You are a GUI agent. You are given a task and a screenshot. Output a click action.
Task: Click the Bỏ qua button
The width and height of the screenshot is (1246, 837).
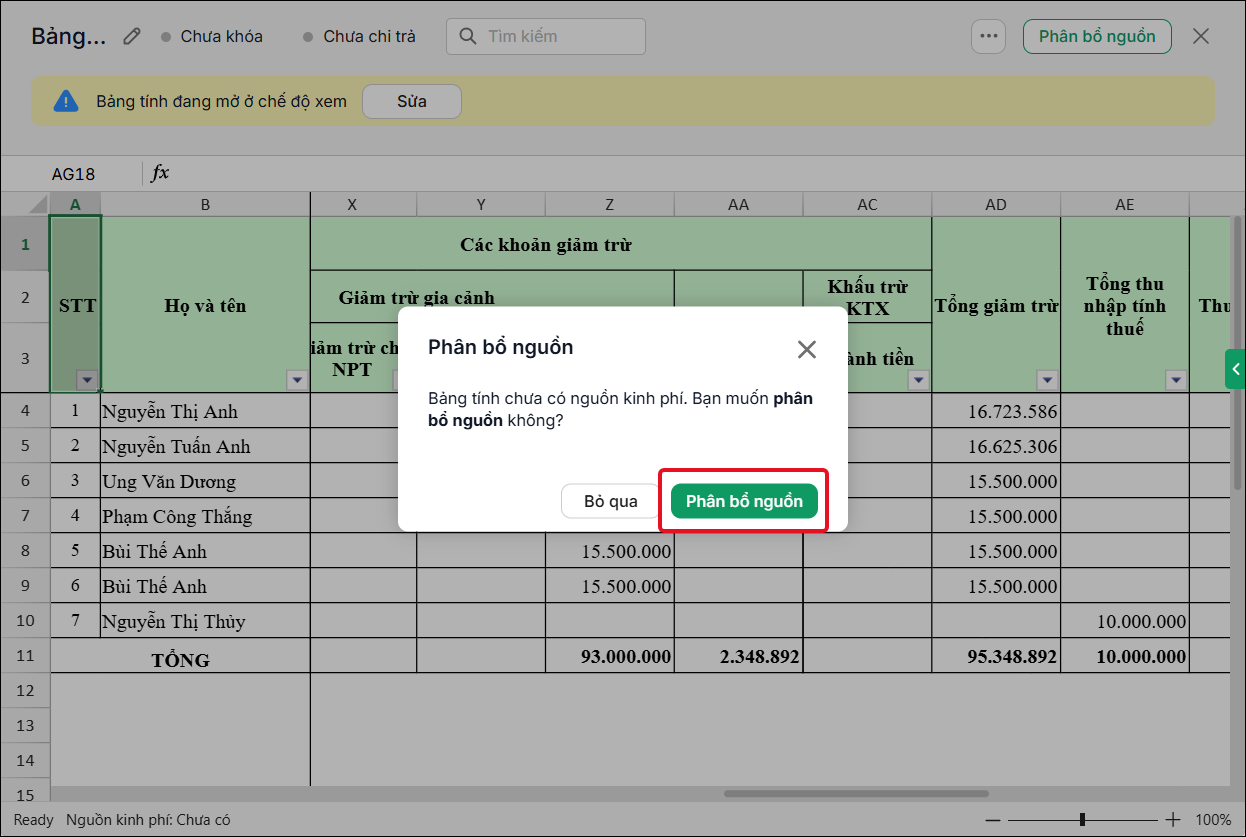tap(610, 501)
